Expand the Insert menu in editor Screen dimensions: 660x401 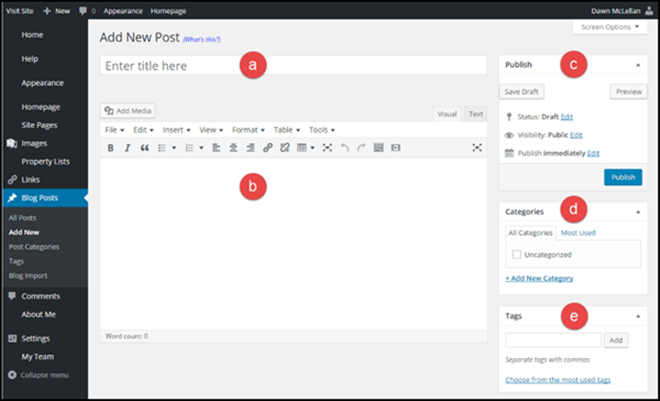pyautogui.click(x=176, y=130)
